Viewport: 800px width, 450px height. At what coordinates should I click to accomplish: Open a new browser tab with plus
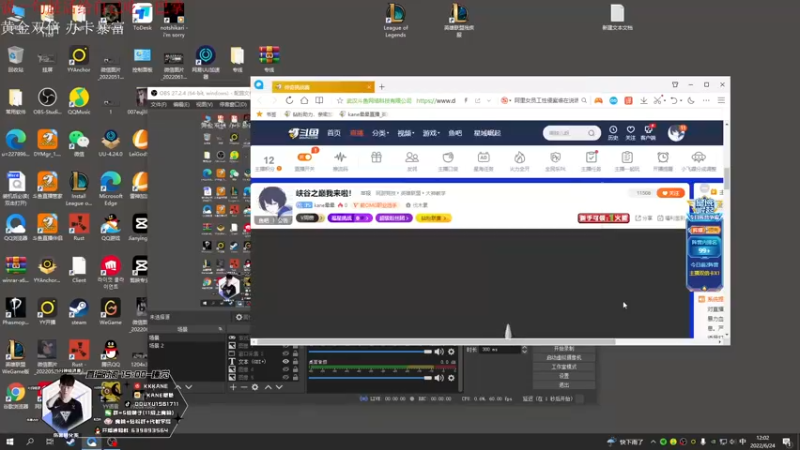382,87
